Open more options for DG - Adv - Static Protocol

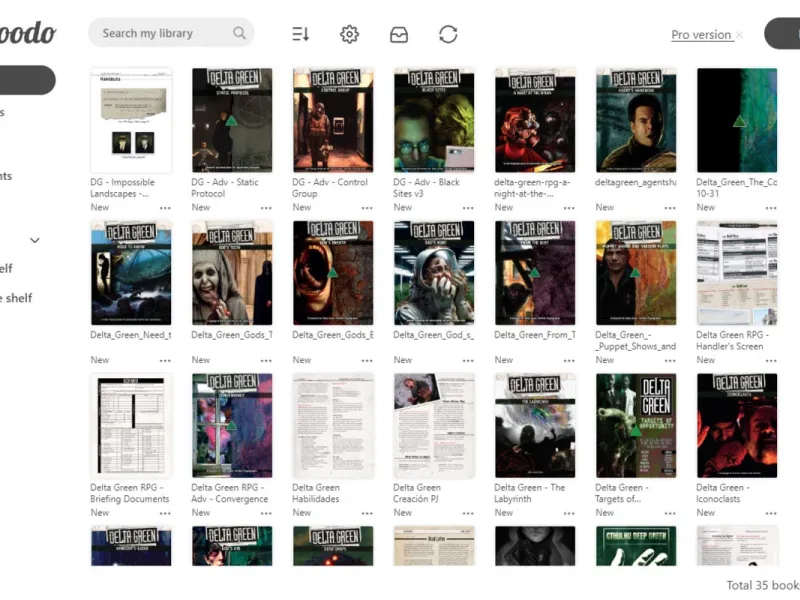click(266, 208)
